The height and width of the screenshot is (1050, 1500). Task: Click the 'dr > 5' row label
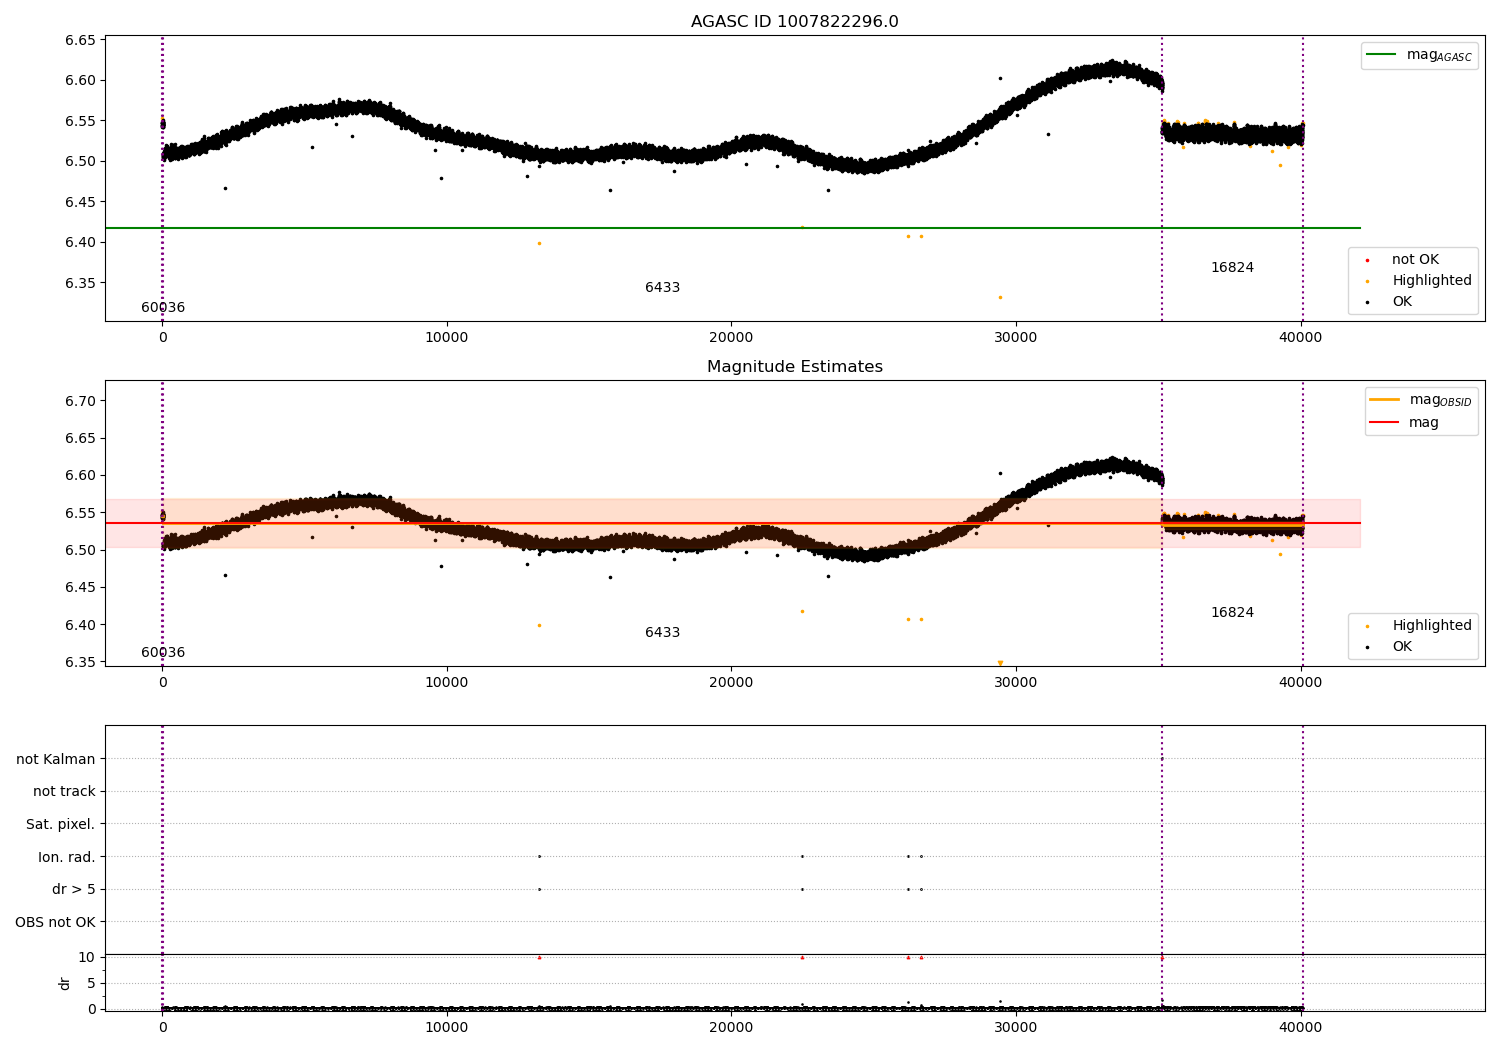[x=74, y=890]
